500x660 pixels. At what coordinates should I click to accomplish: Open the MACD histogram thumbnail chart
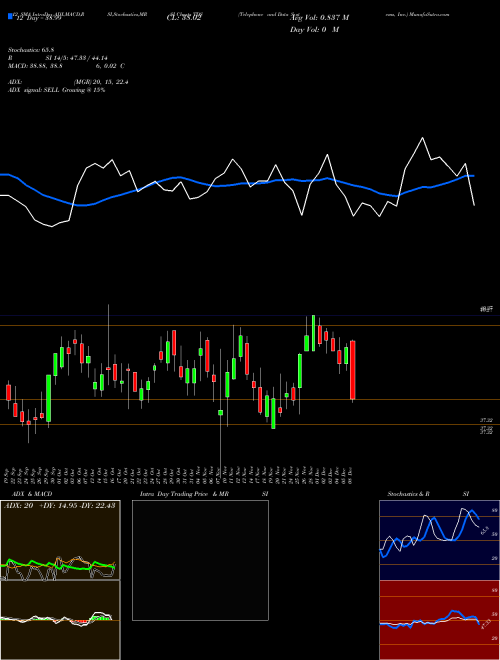pyautogui.click(x=60, y=620)
